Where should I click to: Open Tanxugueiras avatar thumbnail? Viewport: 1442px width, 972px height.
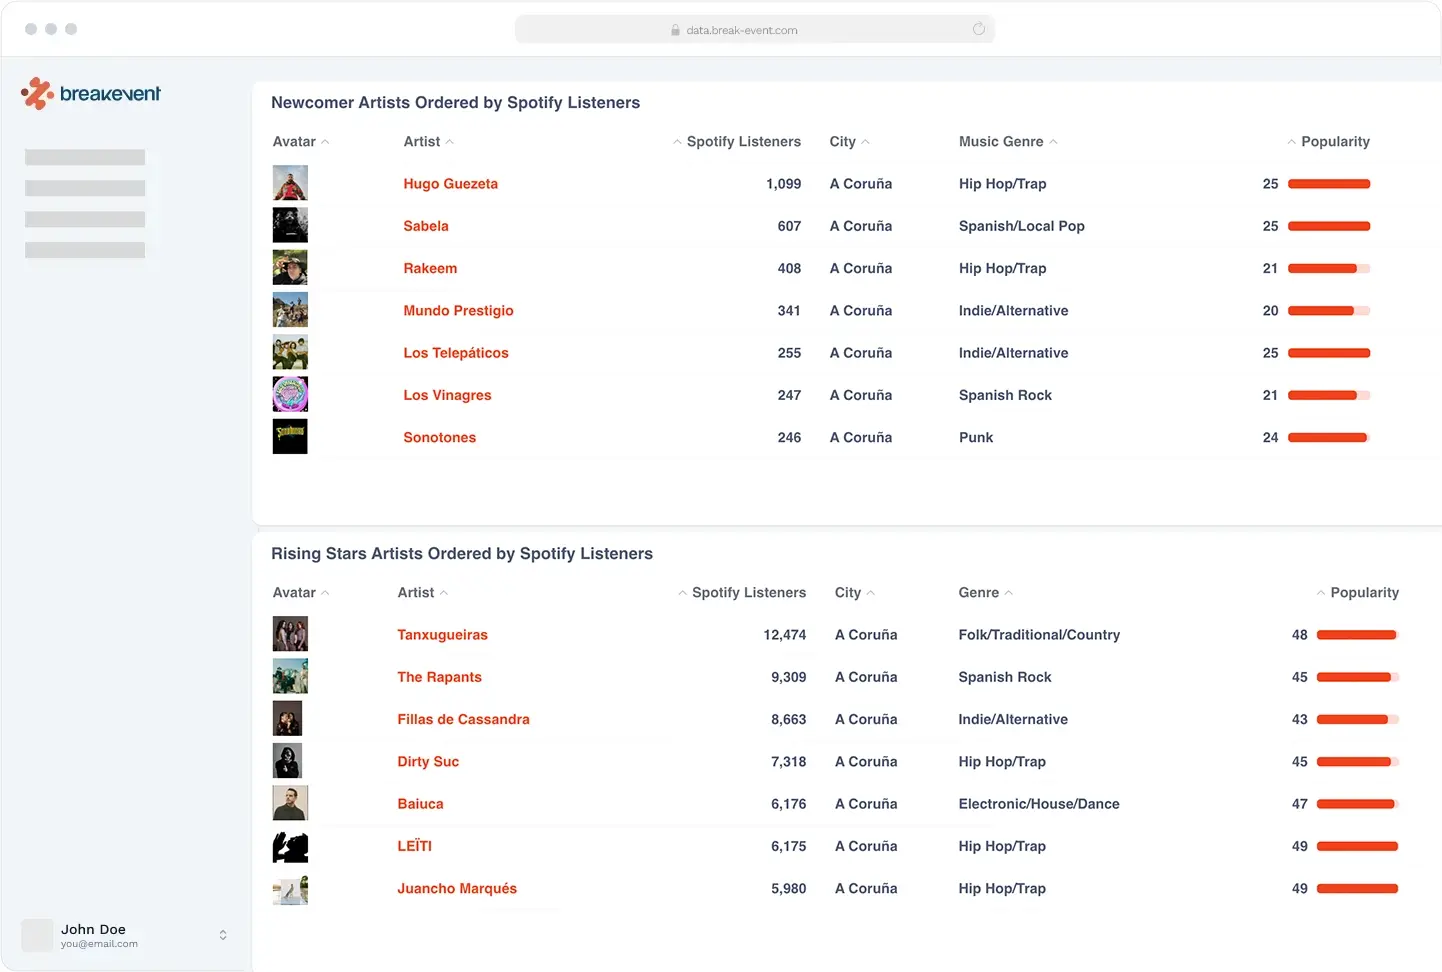tap(290, 634)
